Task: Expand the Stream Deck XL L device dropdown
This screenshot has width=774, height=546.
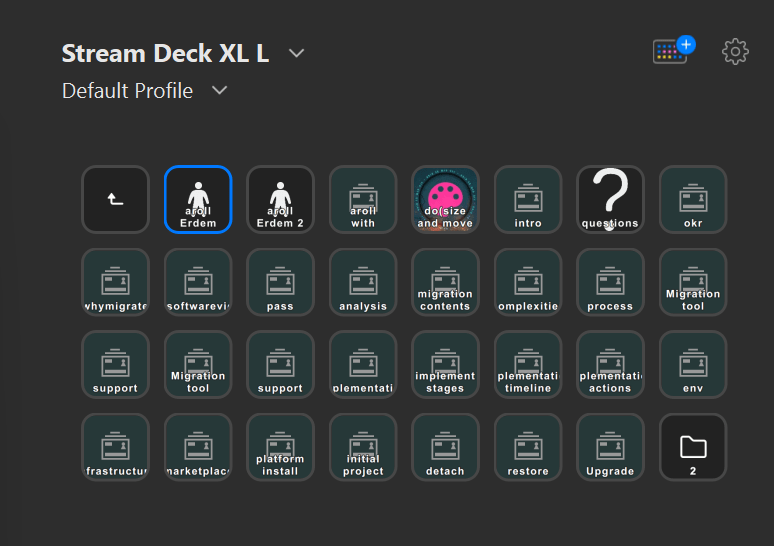Action: 296,53
